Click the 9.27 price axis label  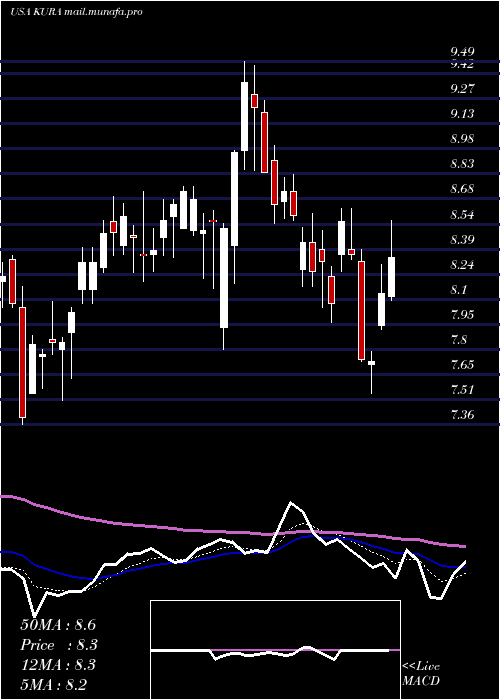462,89
